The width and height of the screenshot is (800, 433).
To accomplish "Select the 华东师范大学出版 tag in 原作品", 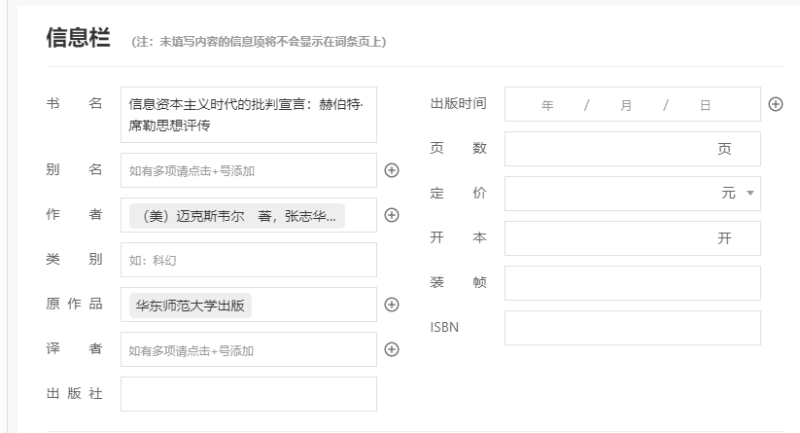I will tap(190, 305).
